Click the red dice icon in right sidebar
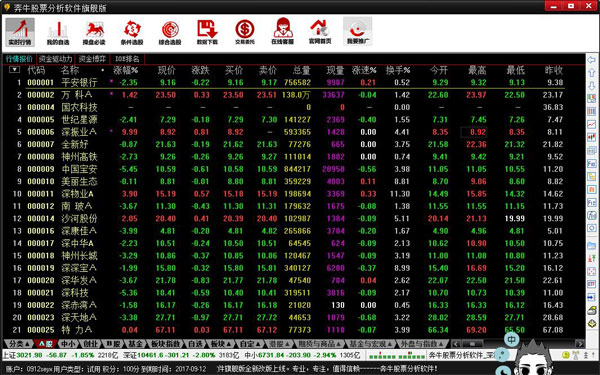Image resolution: width=600 pixels, height=375 pixels. pyautogui.click(x=592, y=272)
